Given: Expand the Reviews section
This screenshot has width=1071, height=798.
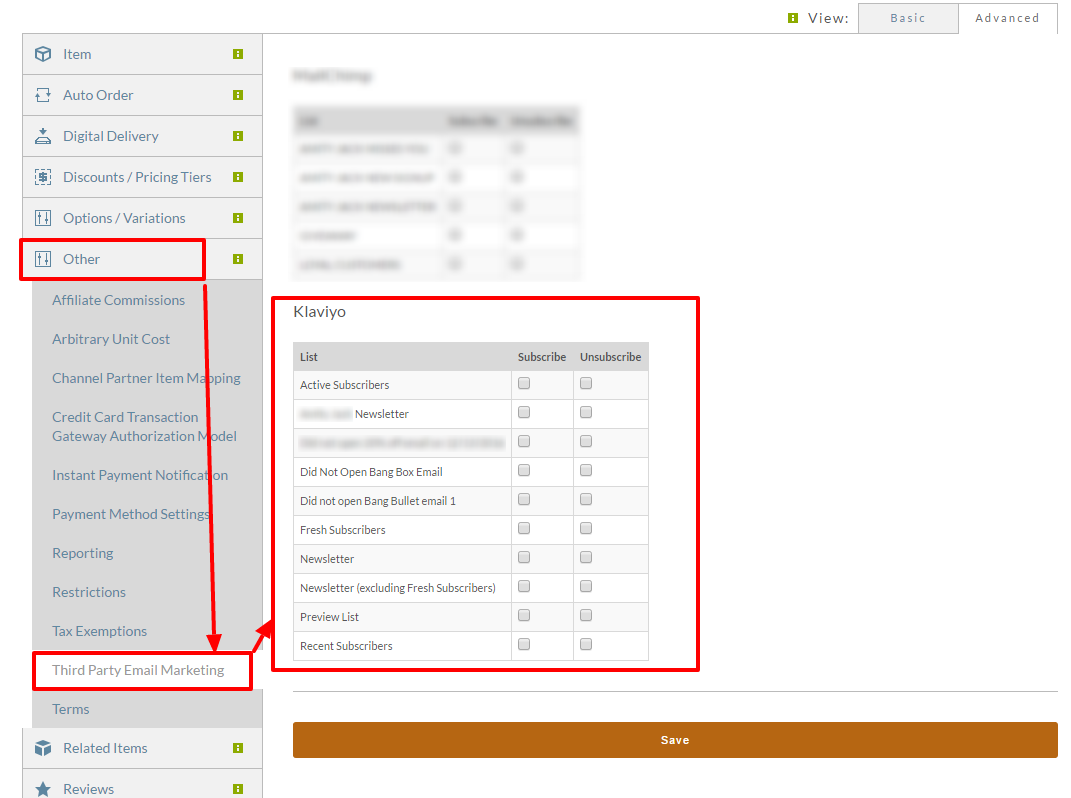Looking at the screenshot, I should coord(142,786).
